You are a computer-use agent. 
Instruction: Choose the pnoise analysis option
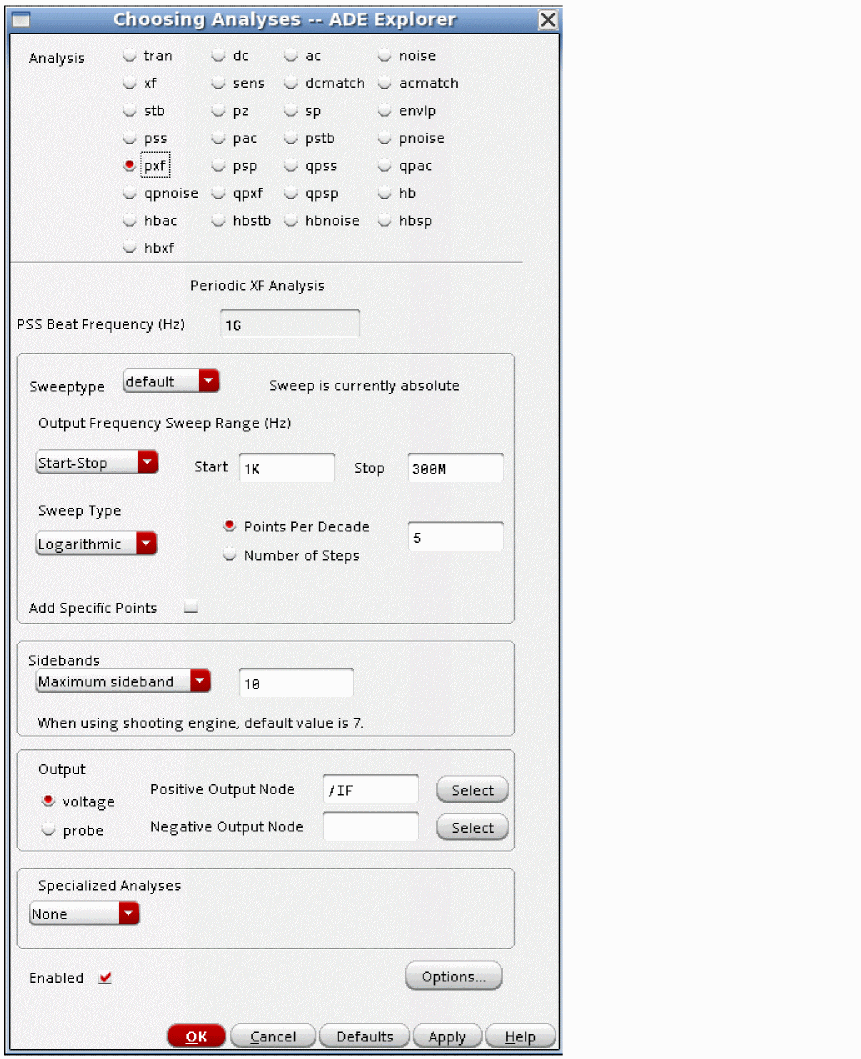pyautogui.click(x=384, y=138)
